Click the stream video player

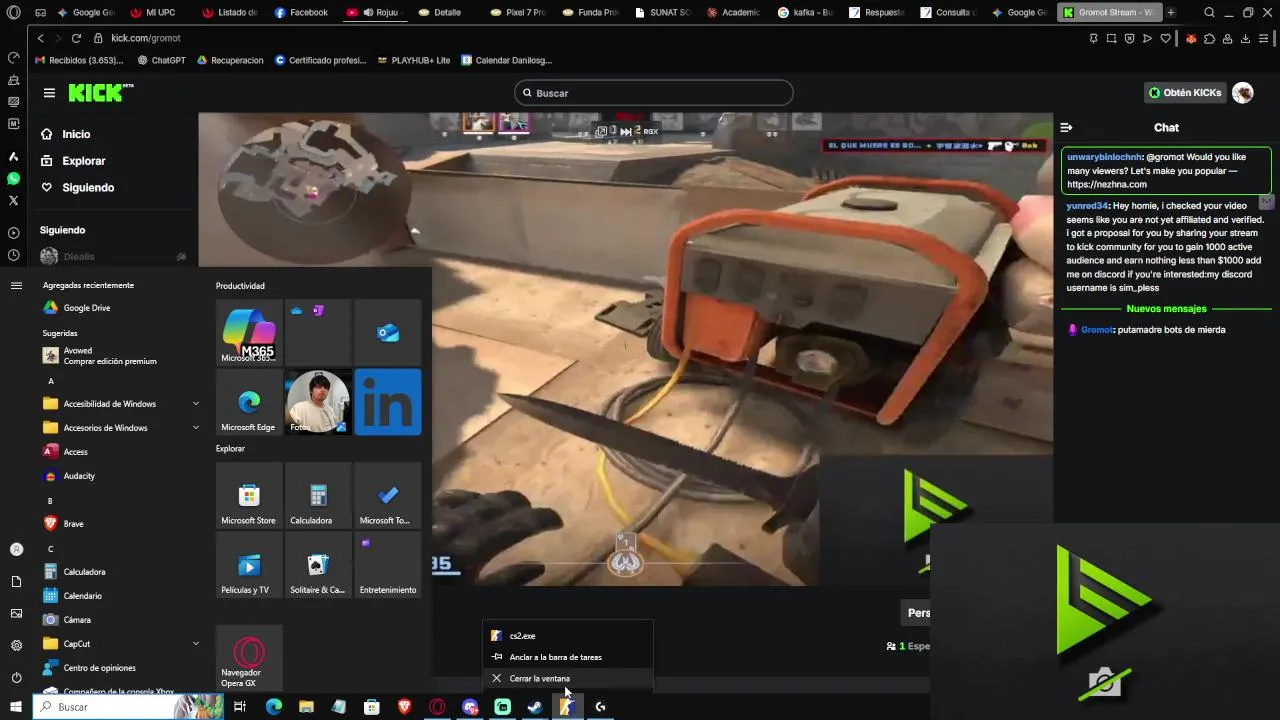tap(625, 348)
